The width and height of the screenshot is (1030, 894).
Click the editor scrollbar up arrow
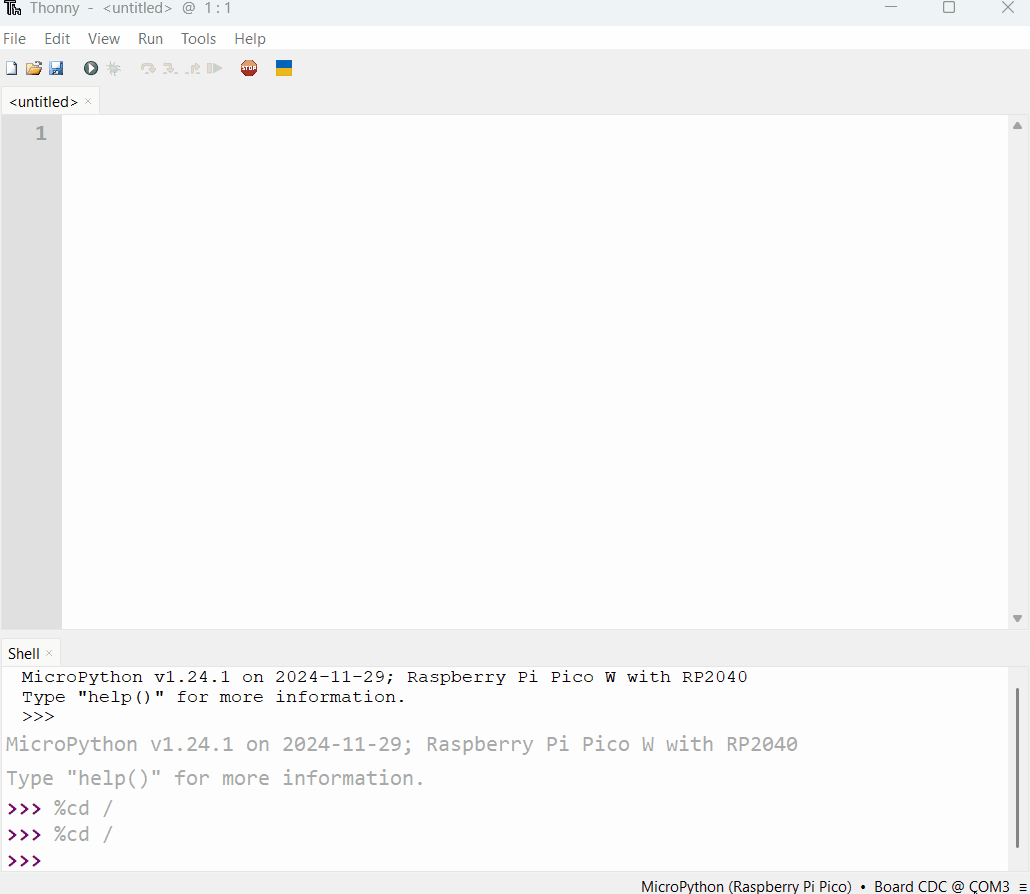click(1018, 125)
